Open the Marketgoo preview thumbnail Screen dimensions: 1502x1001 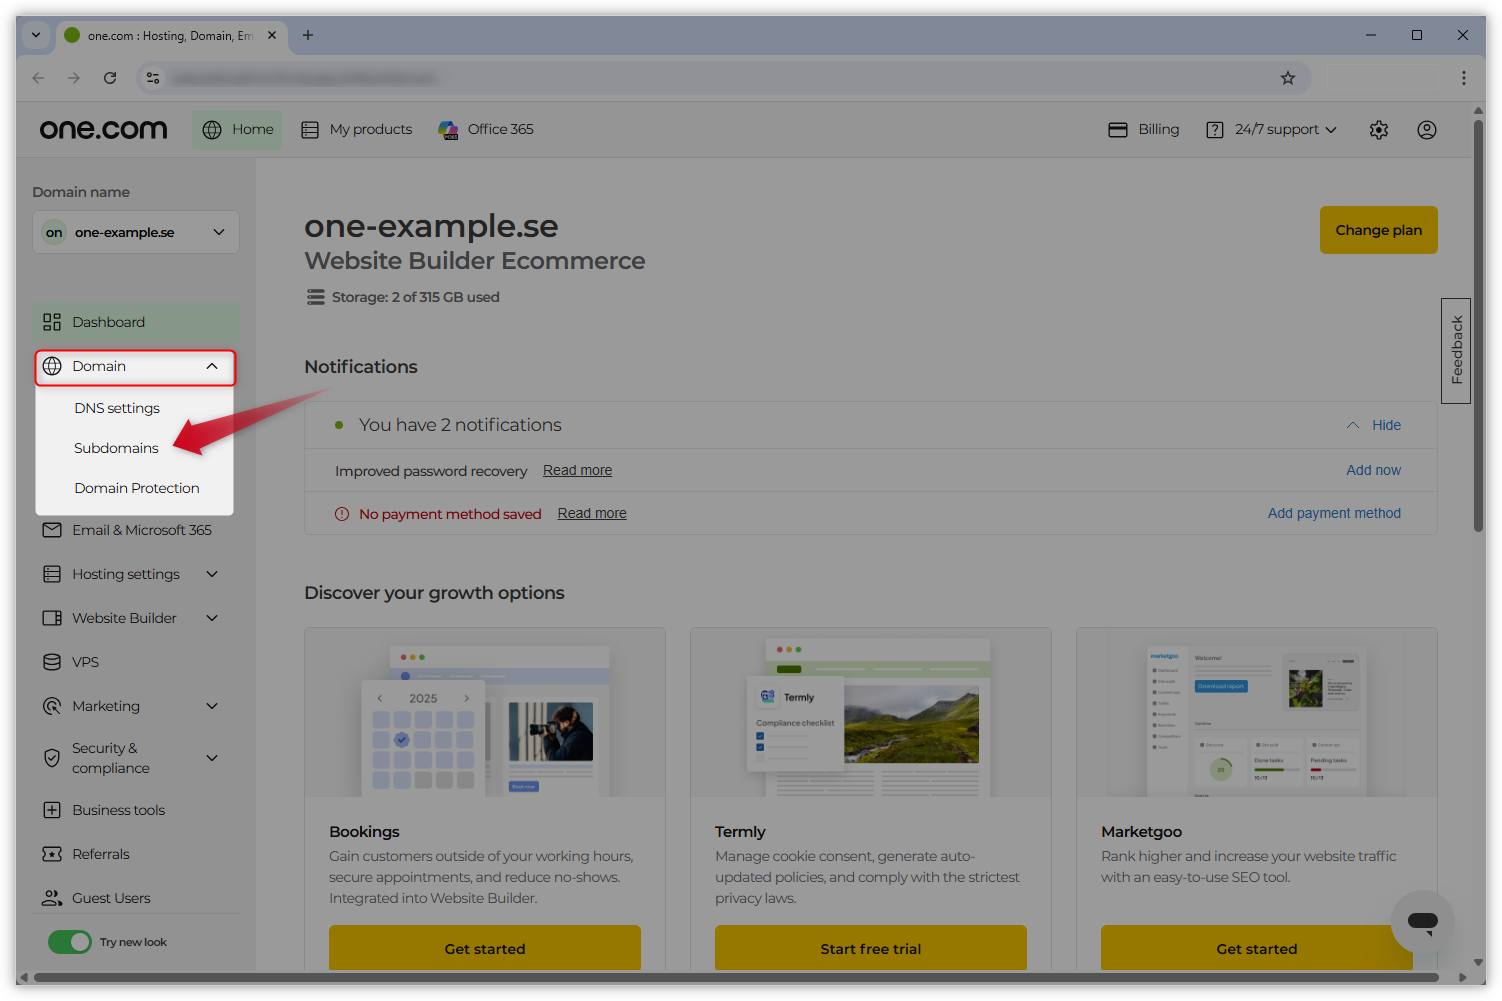pos(1257,713)
